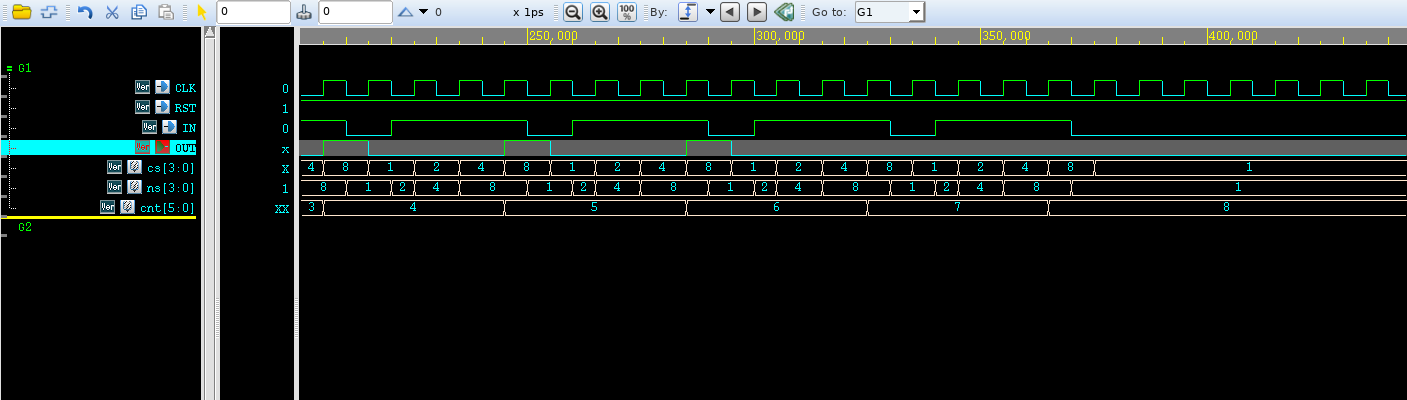Jump to the previous edge
Viewport: 1407px width, 400px height.
(x=730, y=12)
